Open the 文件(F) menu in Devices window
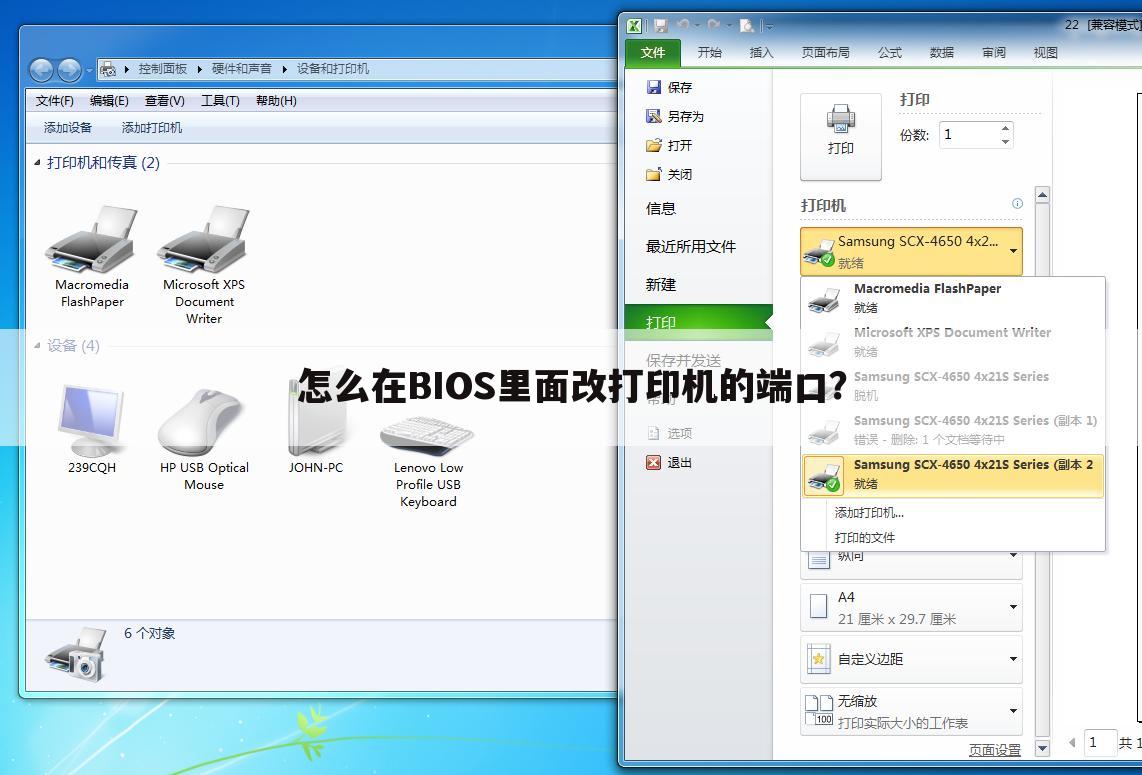The height and width of the screenshot is (775, 1142). pyautogui.click(x=55, y=101)
